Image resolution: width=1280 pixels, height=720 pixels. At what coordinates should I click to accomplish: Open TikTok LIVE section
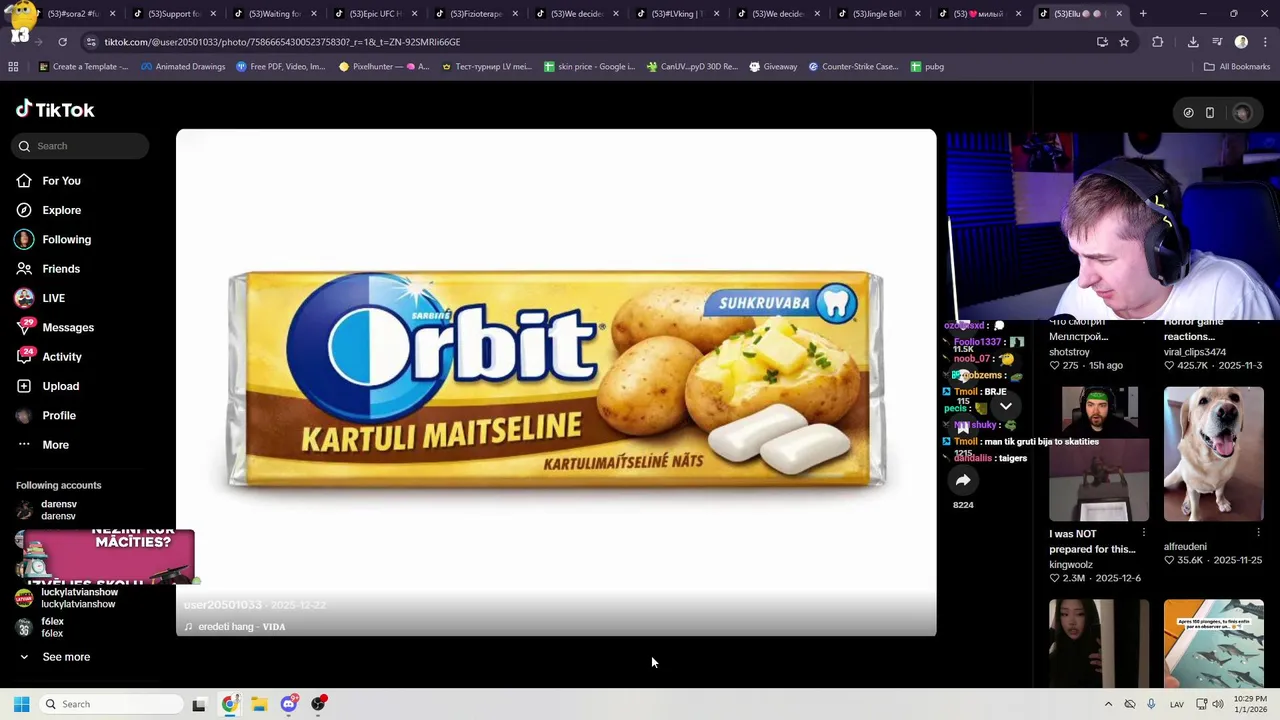53,298
